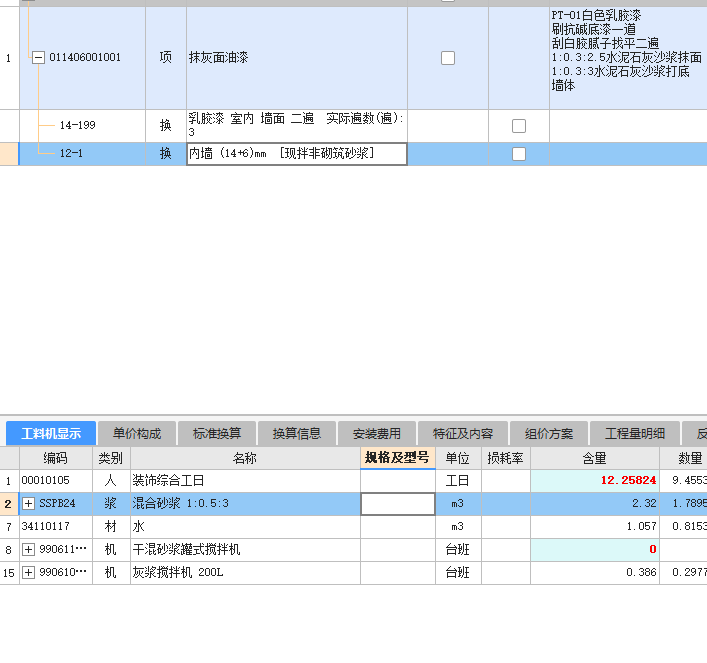The width and height of the screenshot is (707, 663).
Task: Select row number 15 header
Action: point(9,573)
